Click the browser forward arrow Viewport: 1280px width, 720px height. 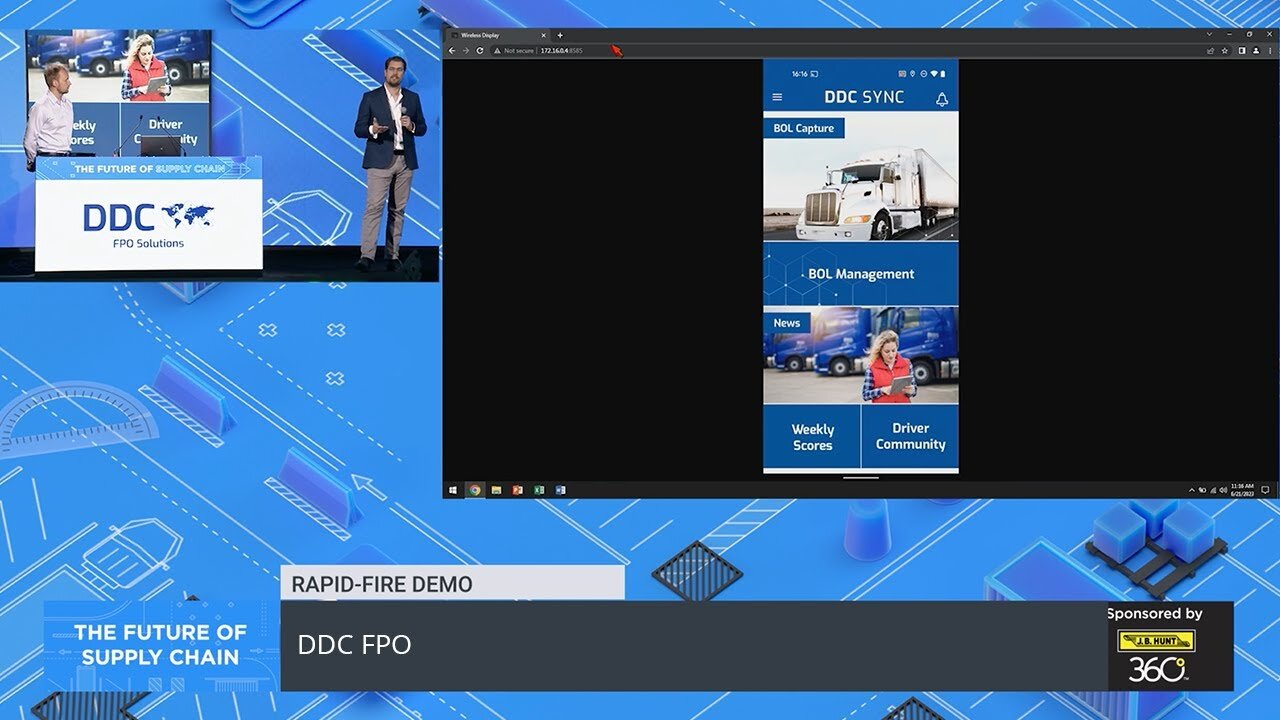coord(466,50)
